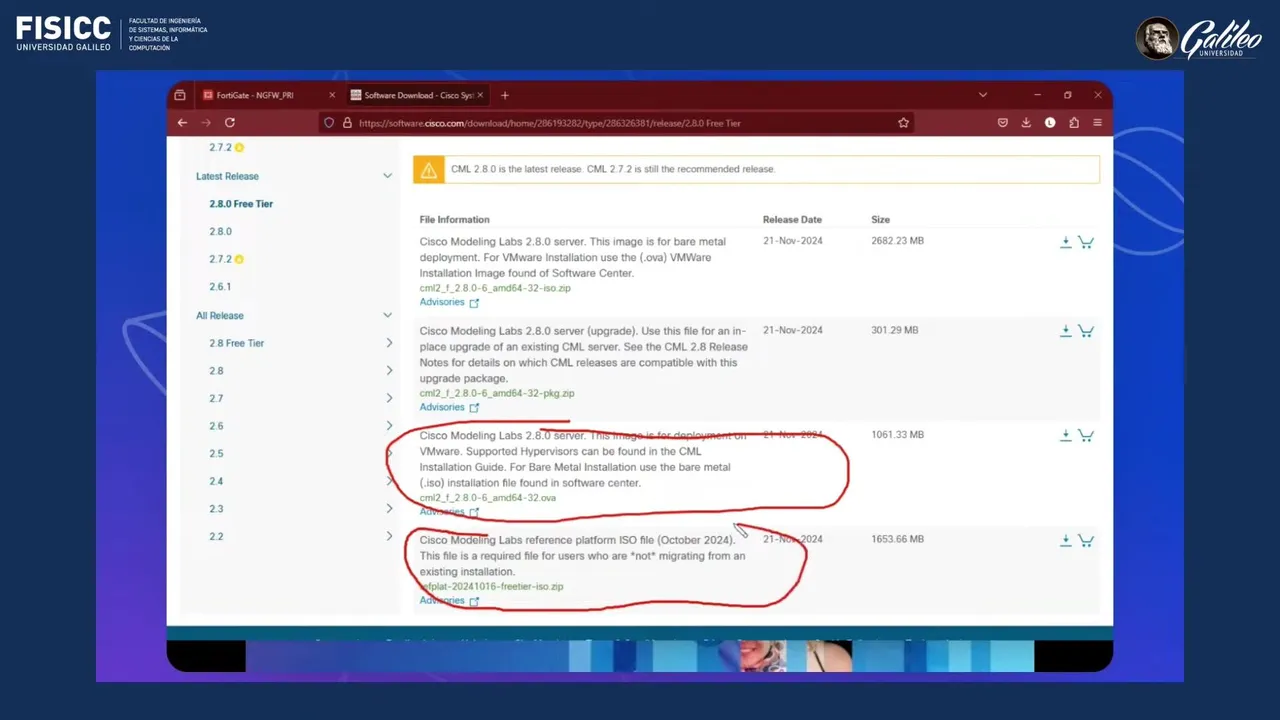Click cml2_f_2.8.0-6_amd64-32.ova file name
This screenshot has width=1280, height=720.
487,498
